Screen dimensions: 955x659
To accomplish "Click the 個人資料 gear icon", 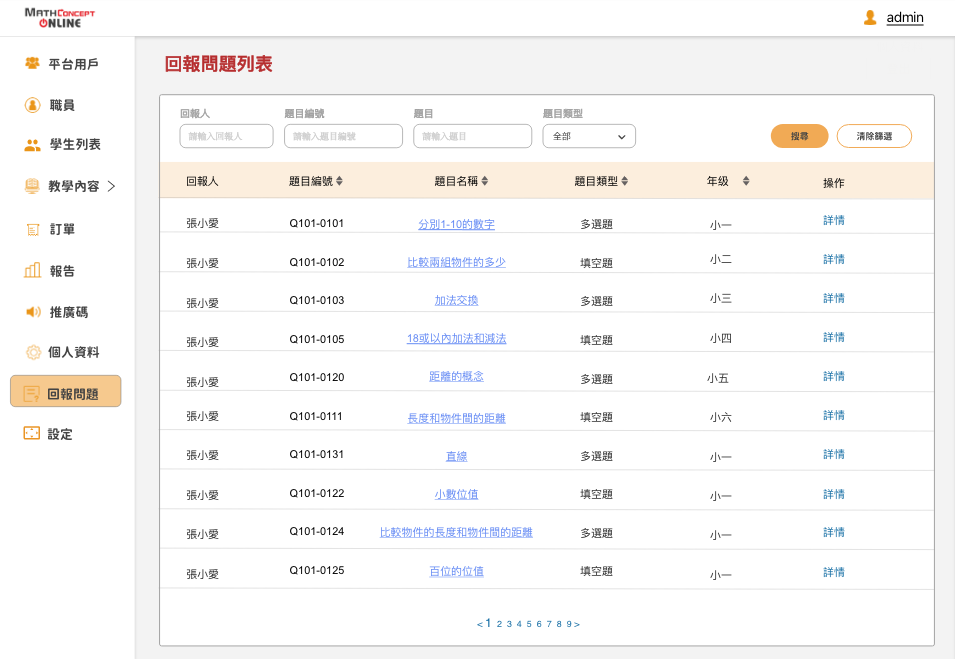I will tap(33, 352).
